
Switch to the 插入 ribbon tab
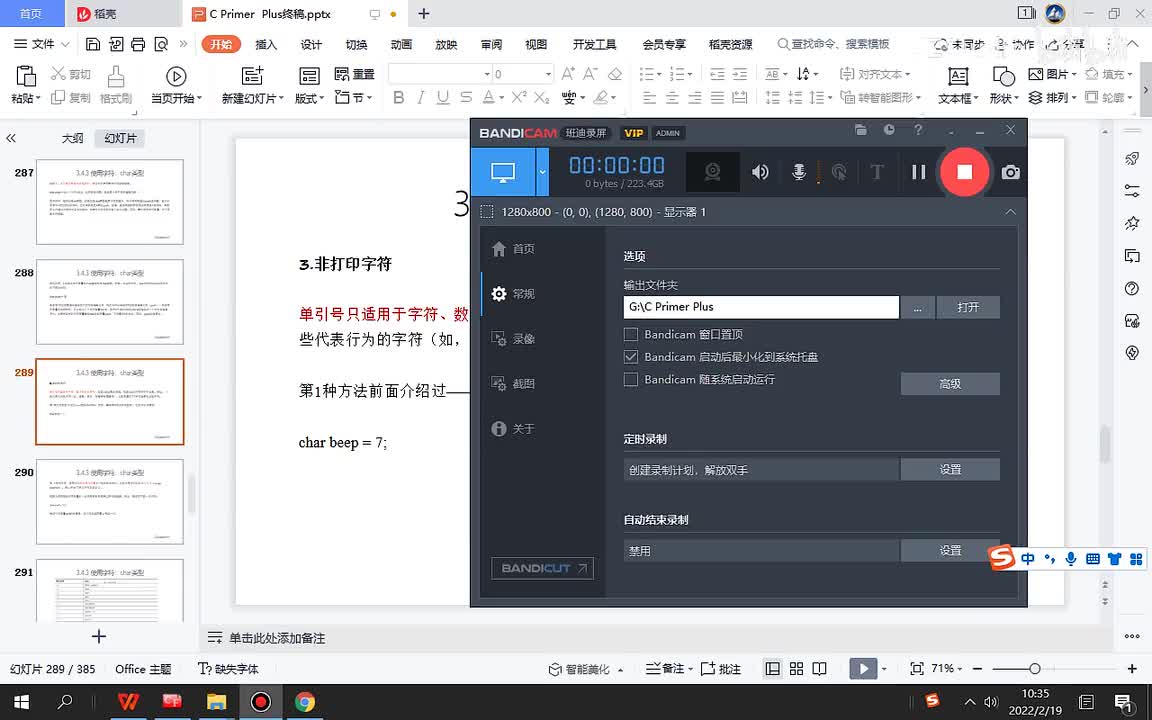click(x=266, y=44)
